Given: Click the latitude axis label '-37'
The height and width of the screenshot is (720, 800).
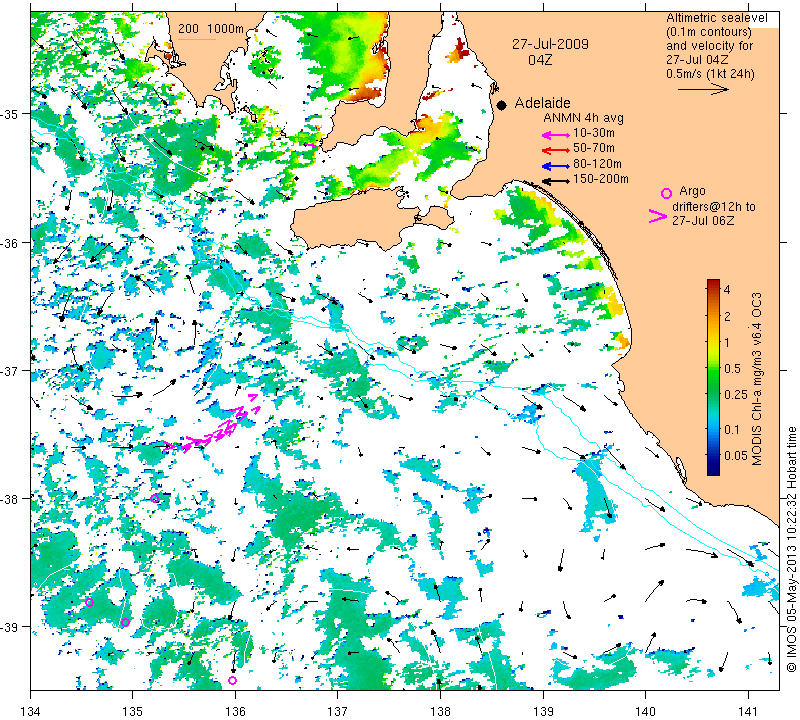Looking at the screenshot, I should point(9,370).
